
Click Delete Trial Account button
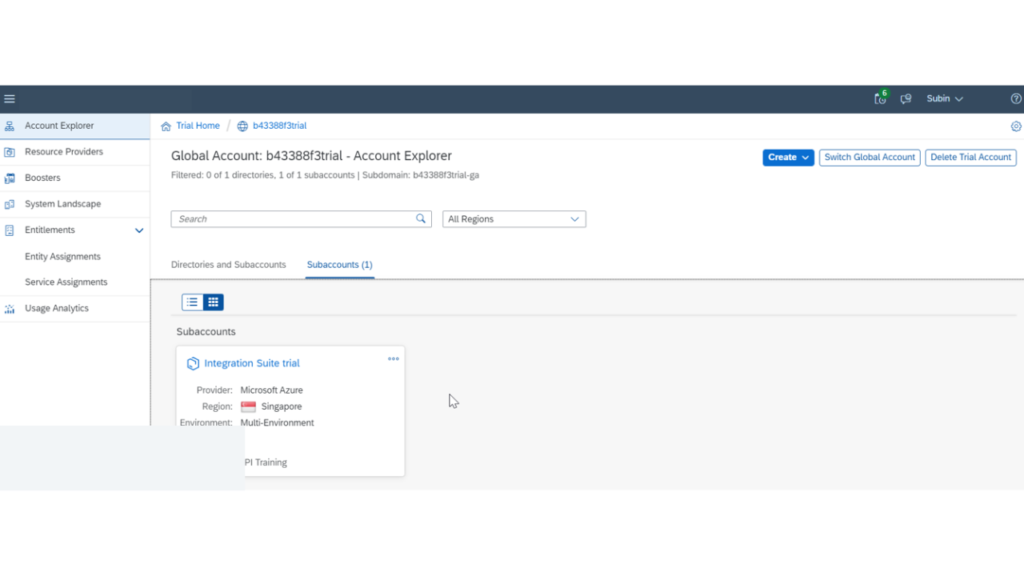click(x=970, y=157)
